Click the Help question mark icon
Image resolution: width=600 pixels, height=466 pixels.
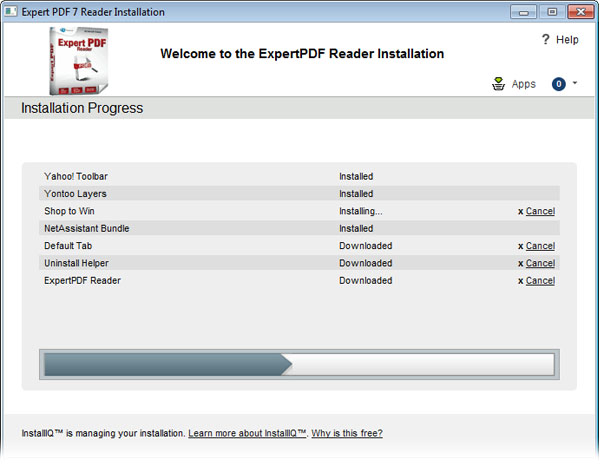point(546,39)
